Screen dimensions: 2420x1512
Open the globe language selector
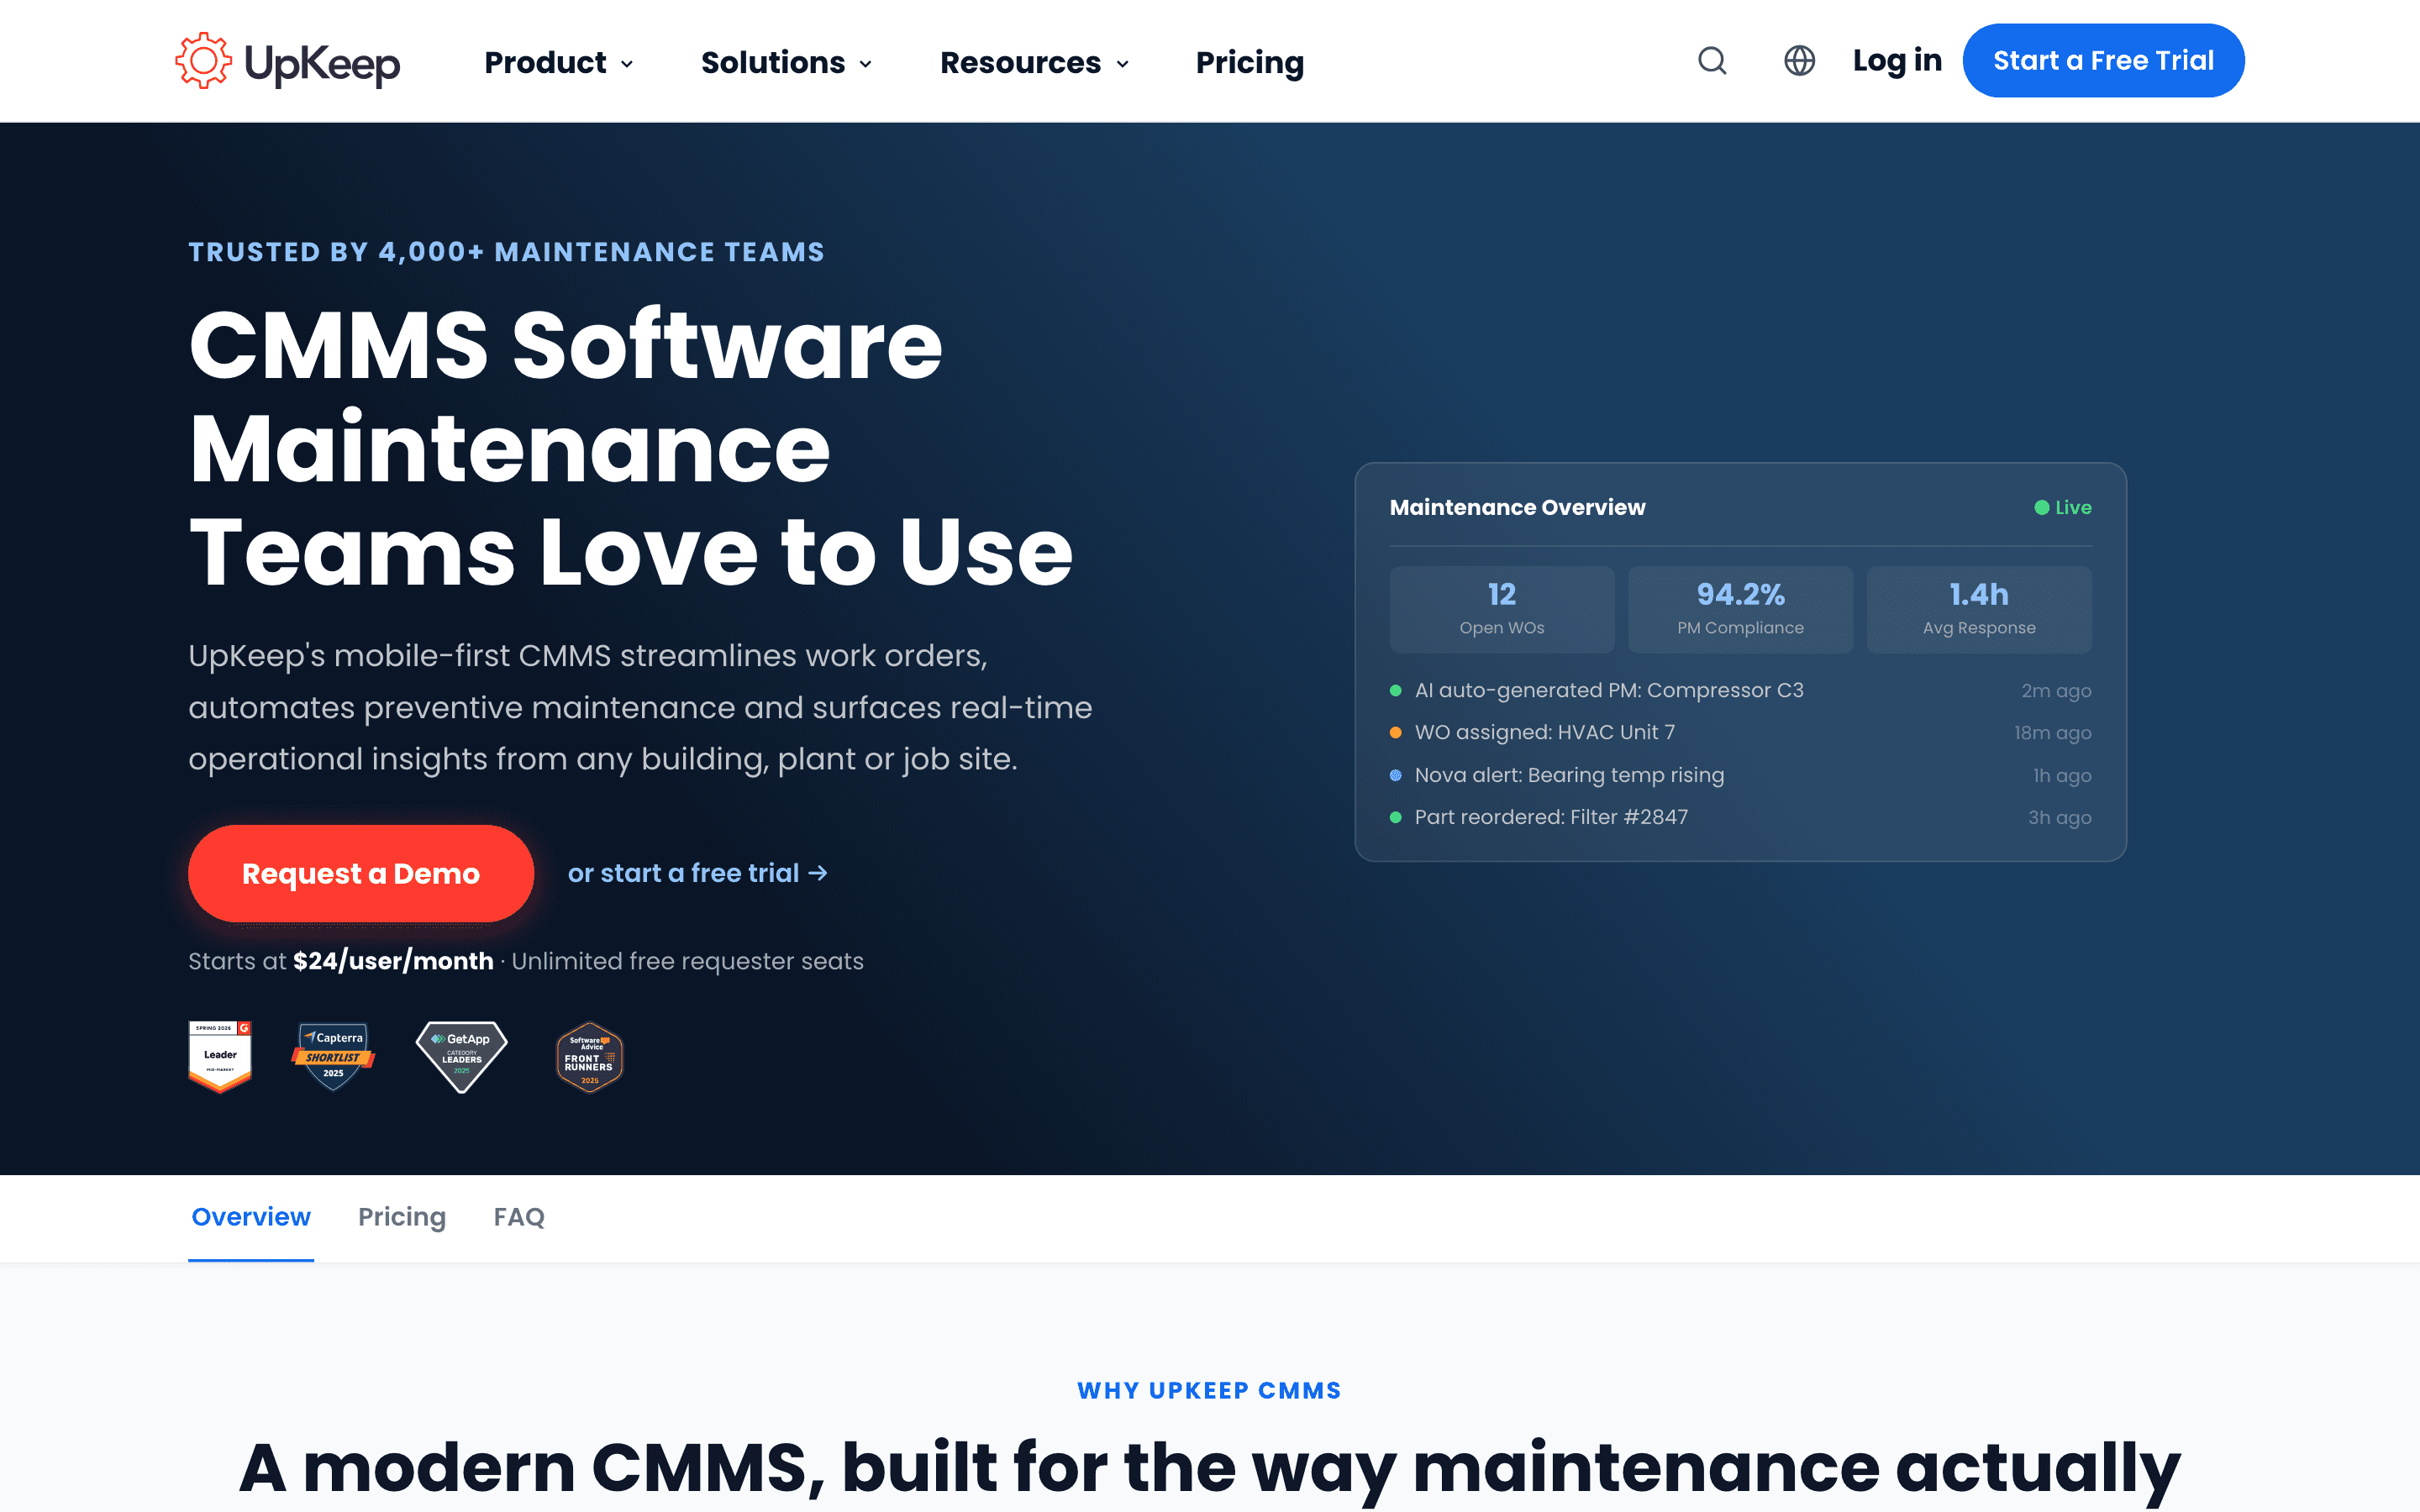1799,61
